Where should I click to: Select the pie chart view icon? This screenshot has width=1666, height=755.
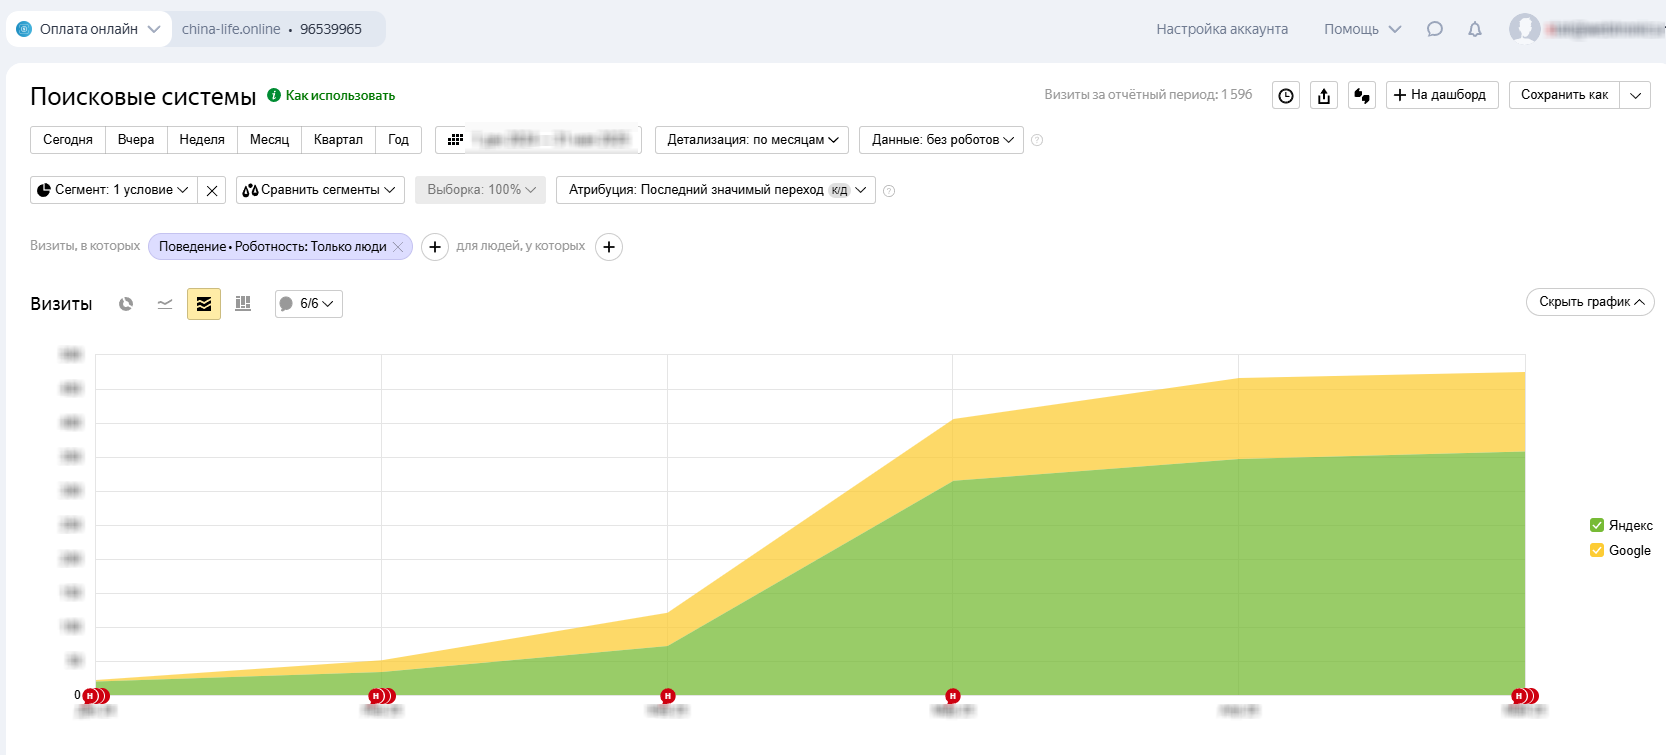point(126,304)
